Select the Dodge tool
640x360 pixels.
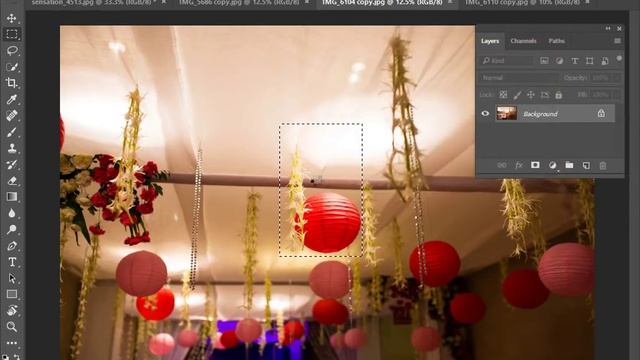tap(11, 229)
